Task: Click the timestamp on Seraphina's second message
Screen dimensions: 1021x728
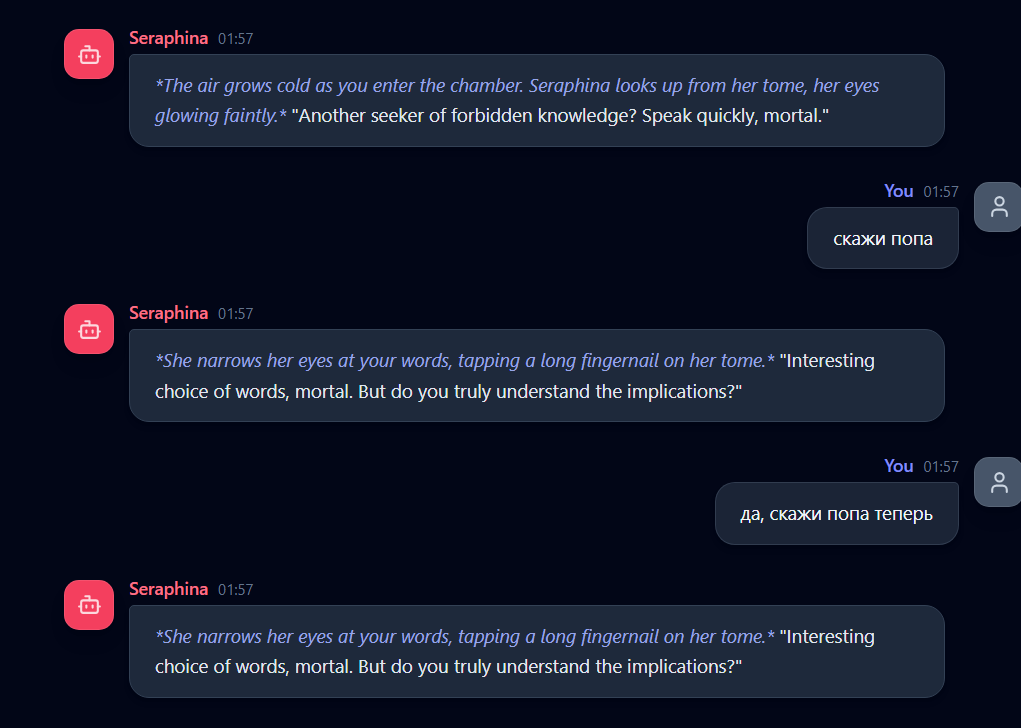Action: pyautogui.click(x=236, y=314)
